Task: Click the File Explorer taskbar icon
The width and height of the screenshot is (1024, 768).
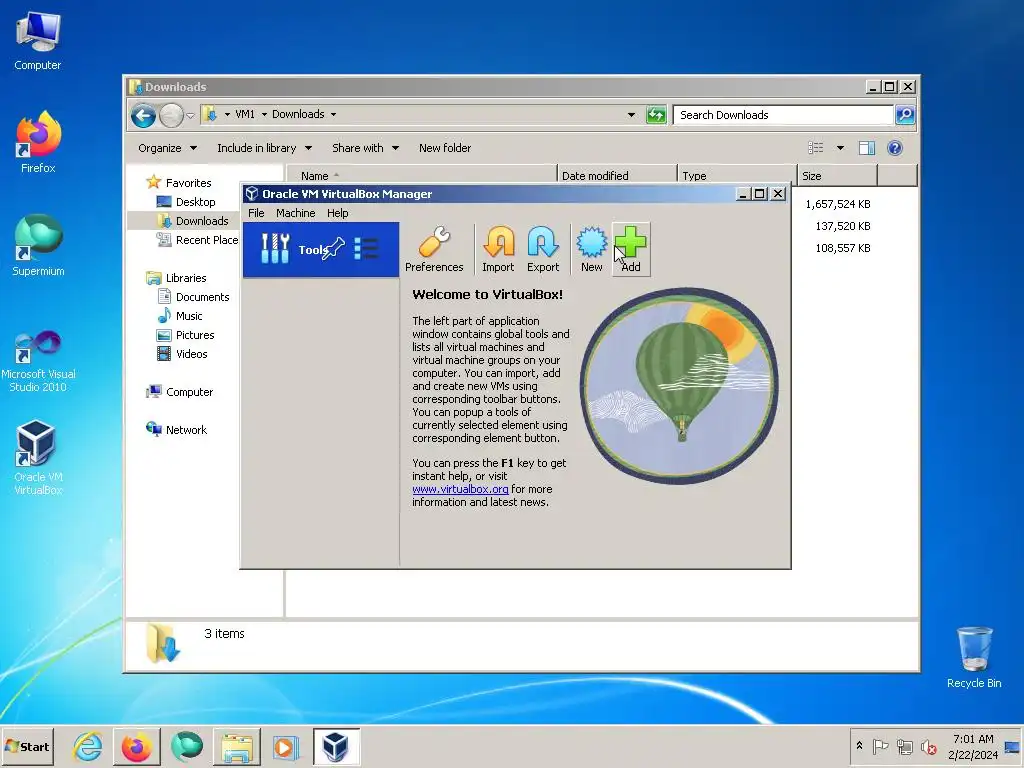Action: point(236,746)
